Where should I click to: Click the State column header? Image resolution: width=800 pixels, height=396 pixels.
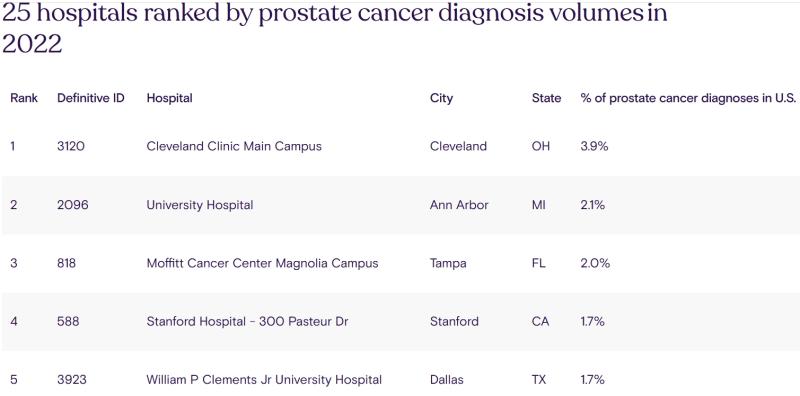click(x=546, y=98)
